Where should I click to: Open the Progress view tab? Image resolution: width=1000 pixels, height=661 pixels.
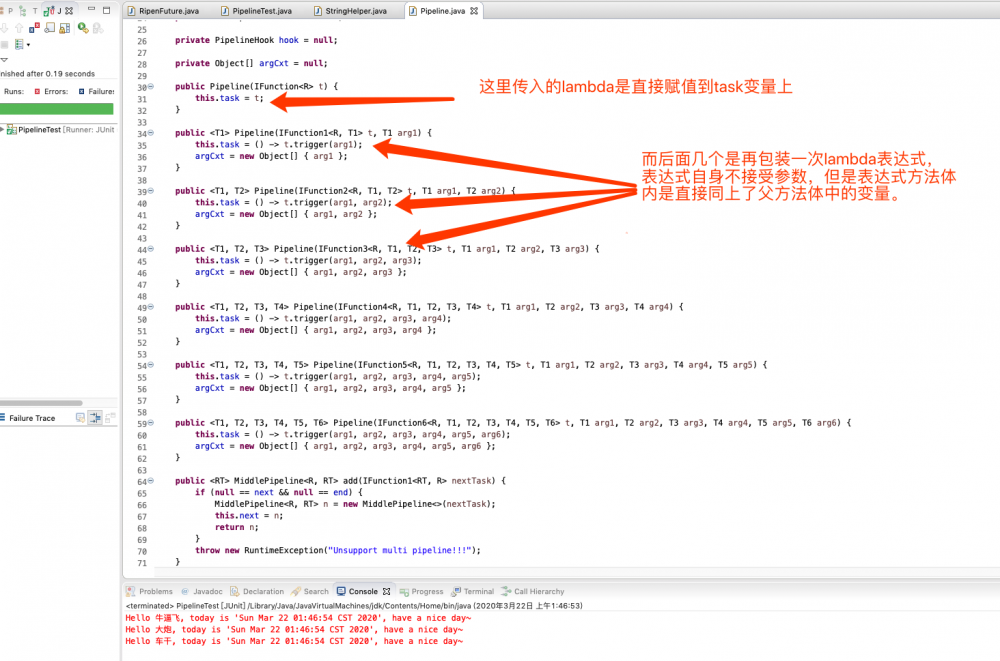point(422,591)
